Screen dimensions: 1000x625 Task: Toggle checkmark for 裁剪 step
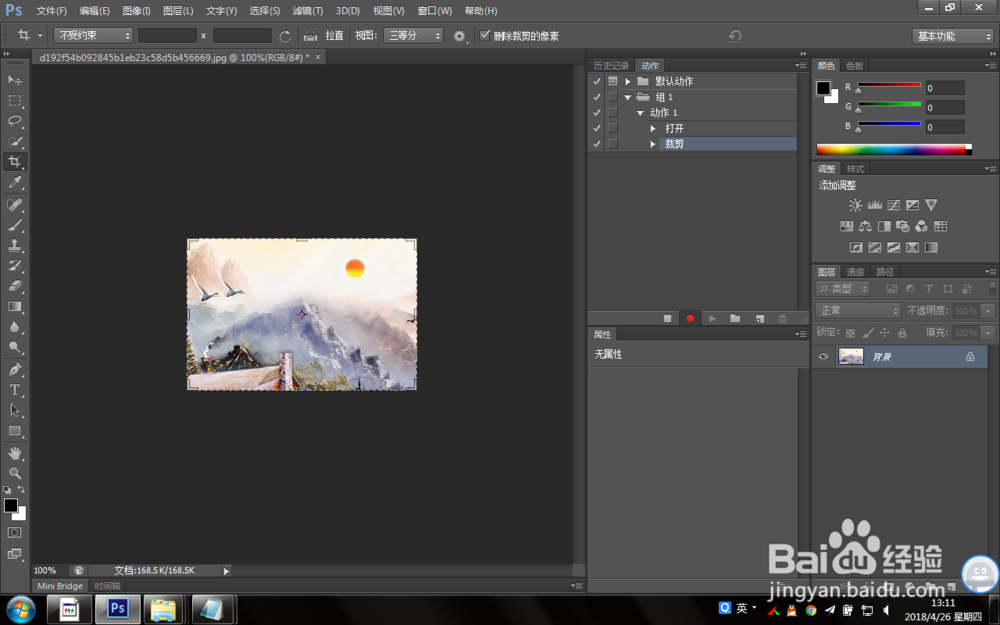click(597, 144)
